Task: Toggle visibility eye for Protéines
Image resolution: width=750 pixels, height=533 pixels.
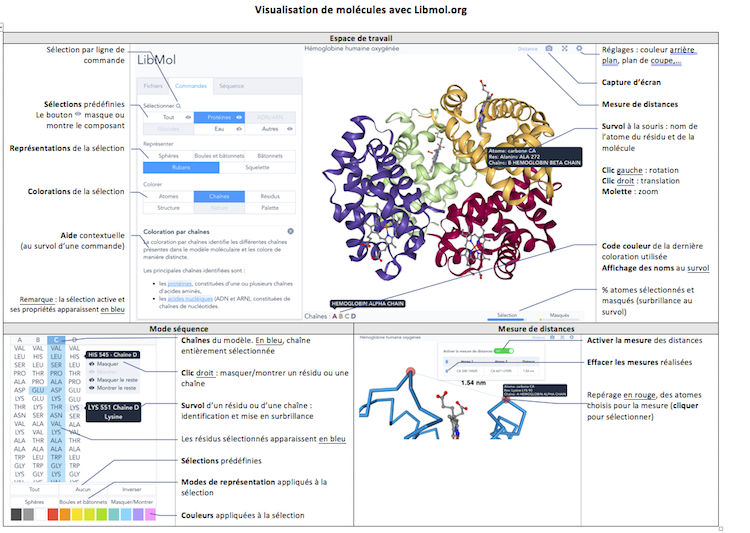Action: pos(239,117)
